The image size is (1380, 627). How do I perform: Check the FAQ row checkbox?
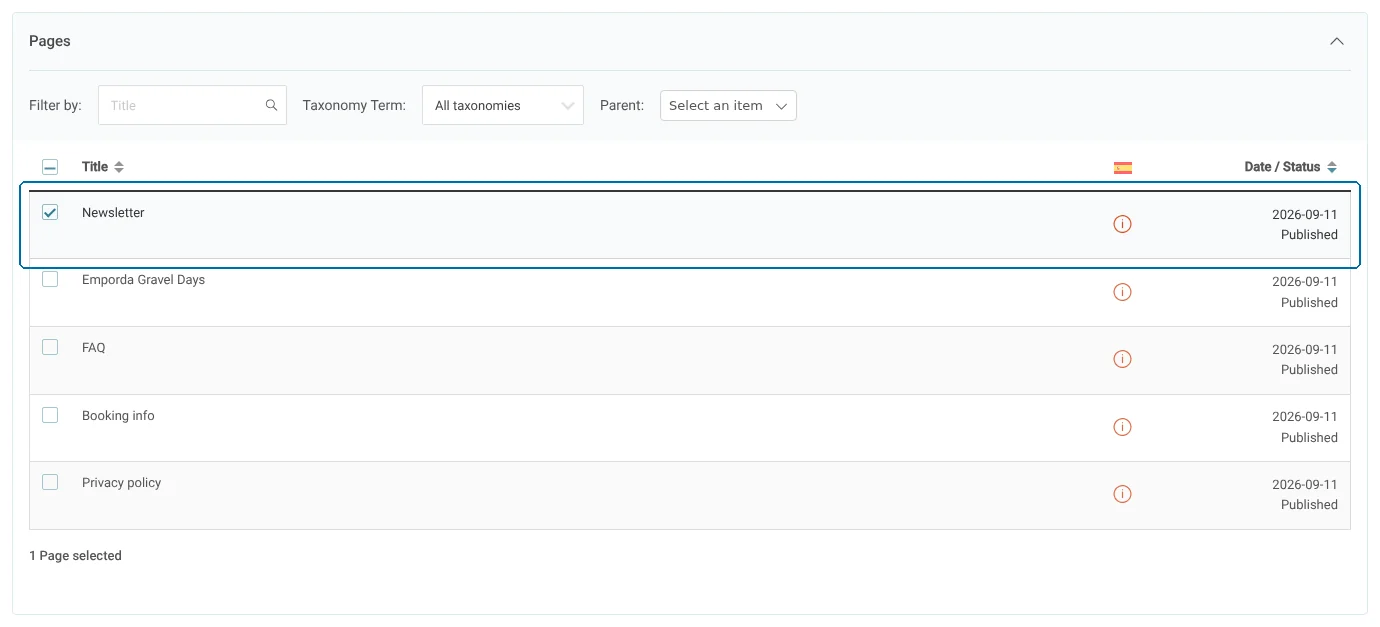coord(50,347)
